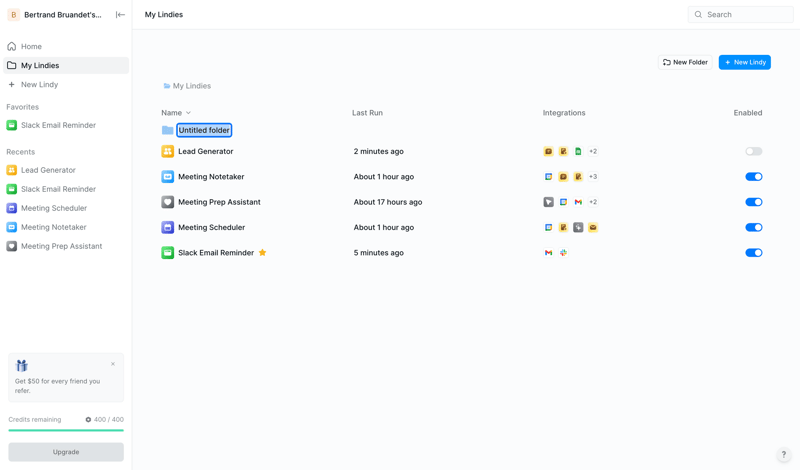
Task: Click the My Lindies breadcrumb text
Action: (192, 86)
